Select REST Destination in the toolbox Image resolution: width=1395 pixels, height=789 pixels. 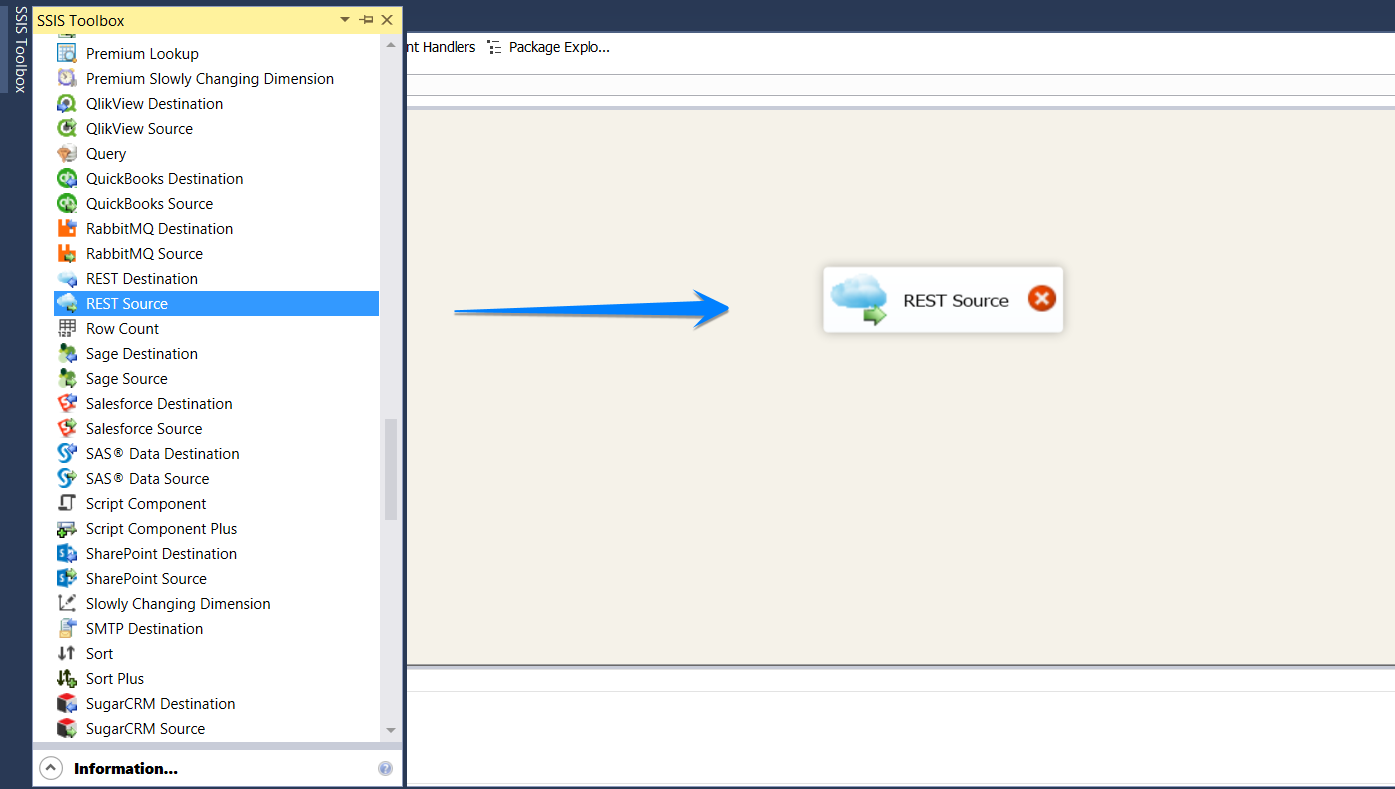click(x=142, y=279)
